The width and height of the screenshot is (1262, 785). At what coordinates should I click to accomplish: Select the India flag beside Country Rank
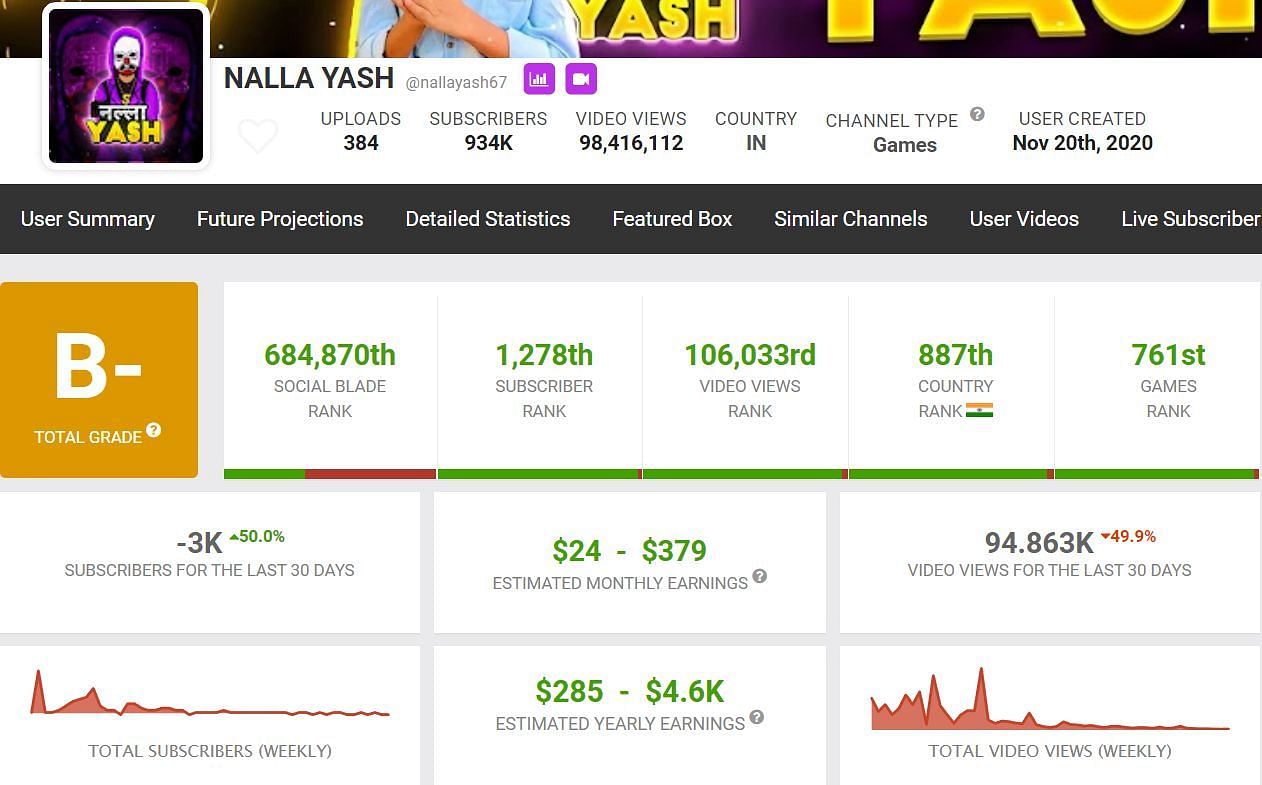click(x=980, y=411)
